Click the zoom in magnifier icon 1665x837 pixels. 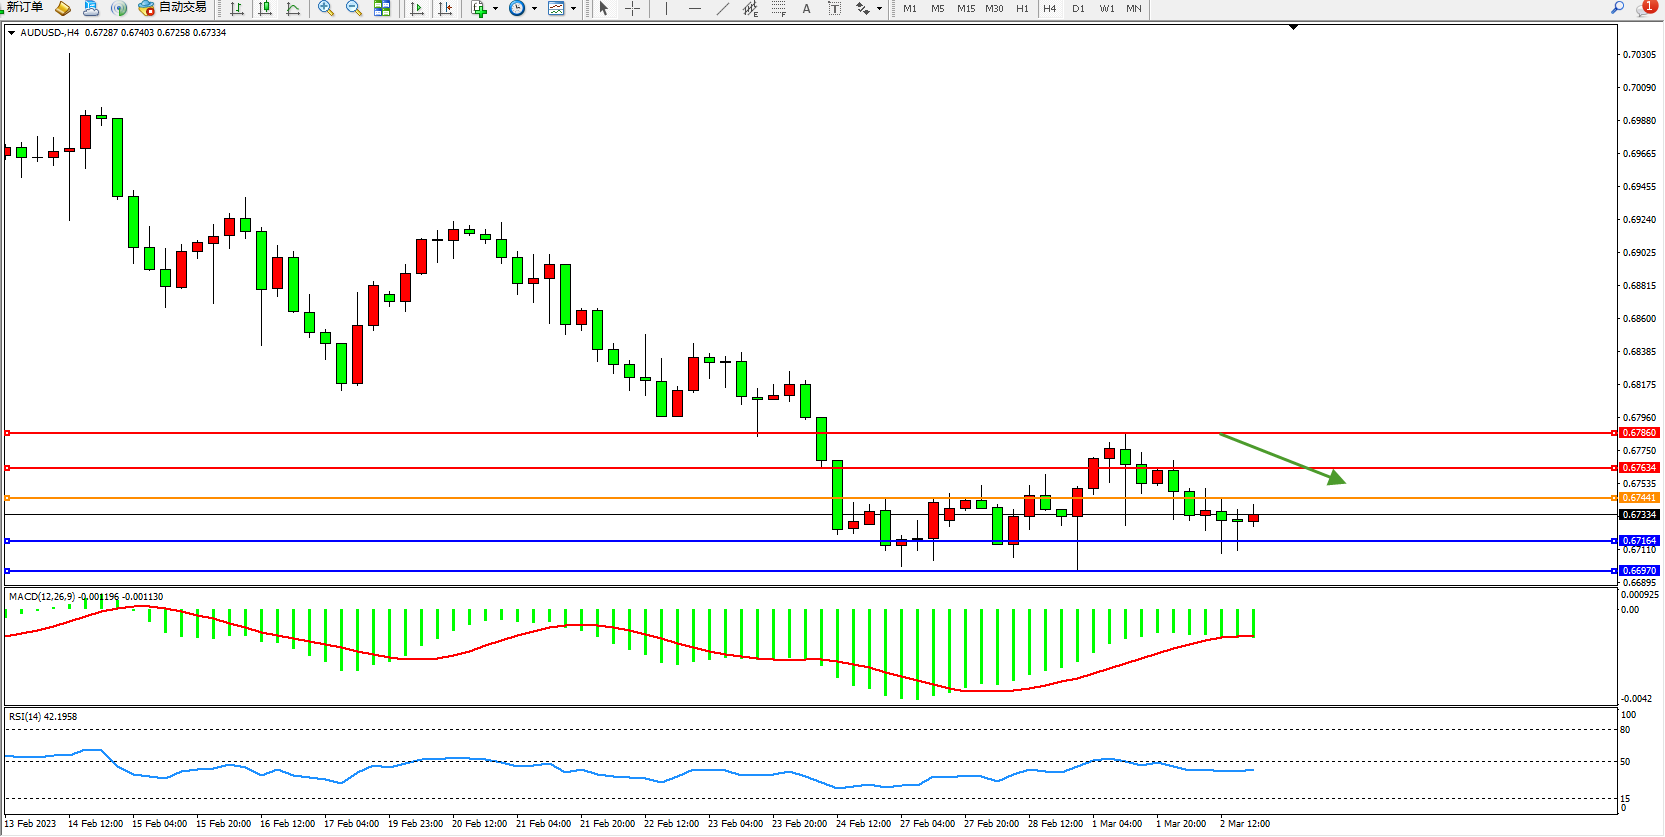click(x=326, y=8)
